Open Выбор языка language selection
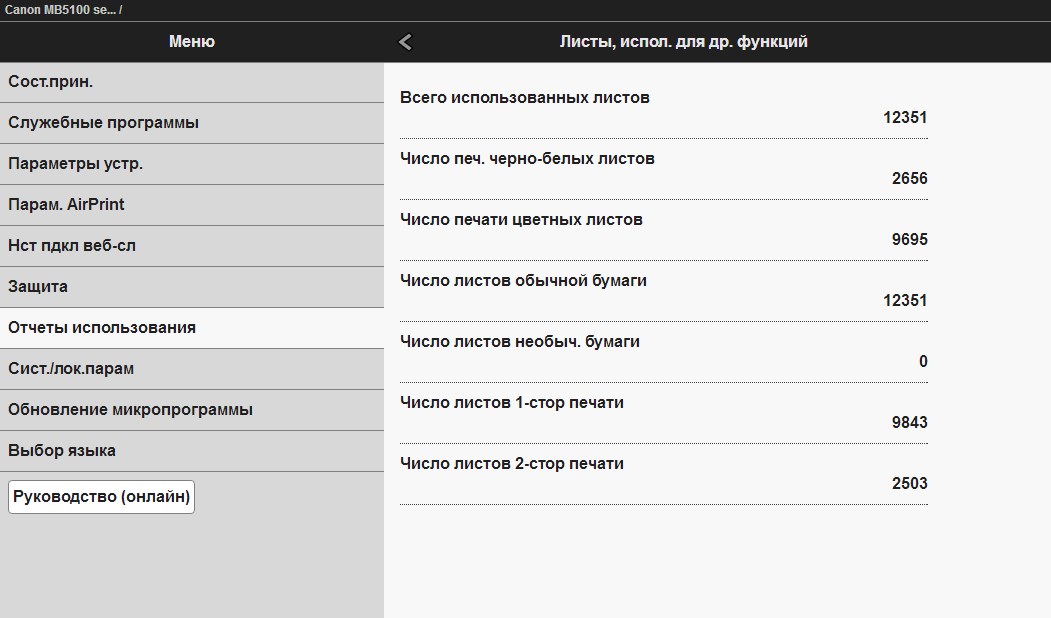The height and width of the screenshot is (618, 1051). (x=191, y=451)
